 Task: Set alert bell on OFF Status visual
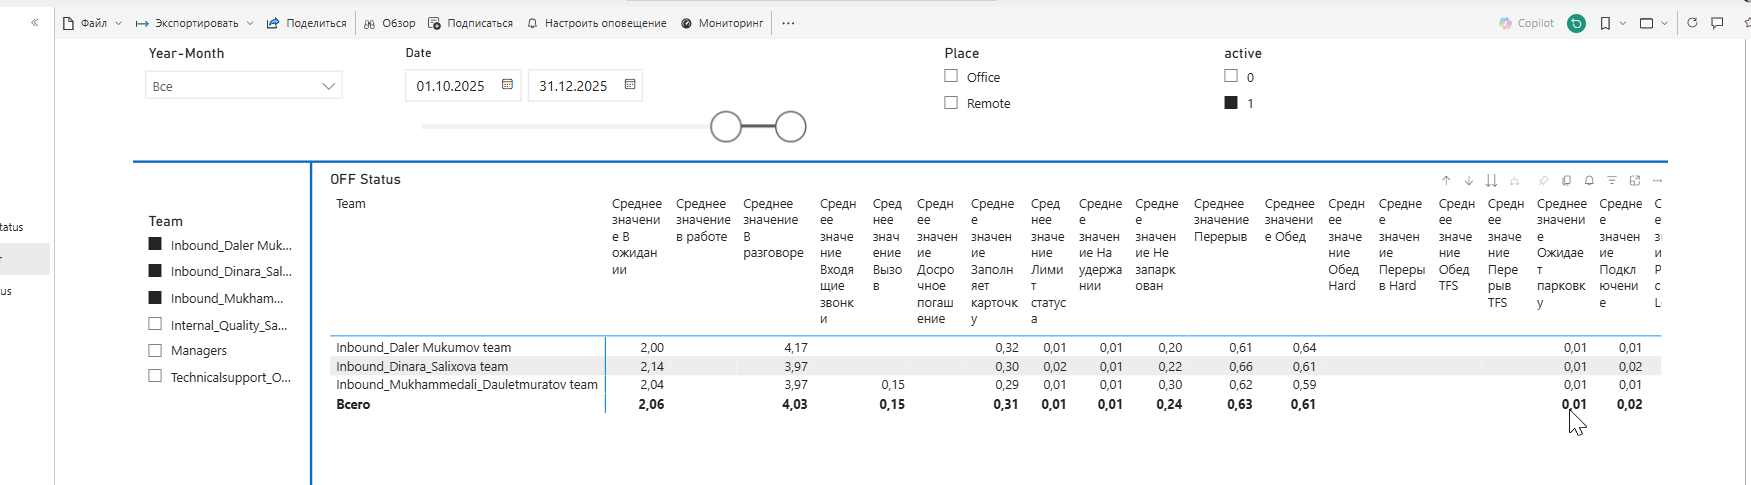[x=1589, y=181]
